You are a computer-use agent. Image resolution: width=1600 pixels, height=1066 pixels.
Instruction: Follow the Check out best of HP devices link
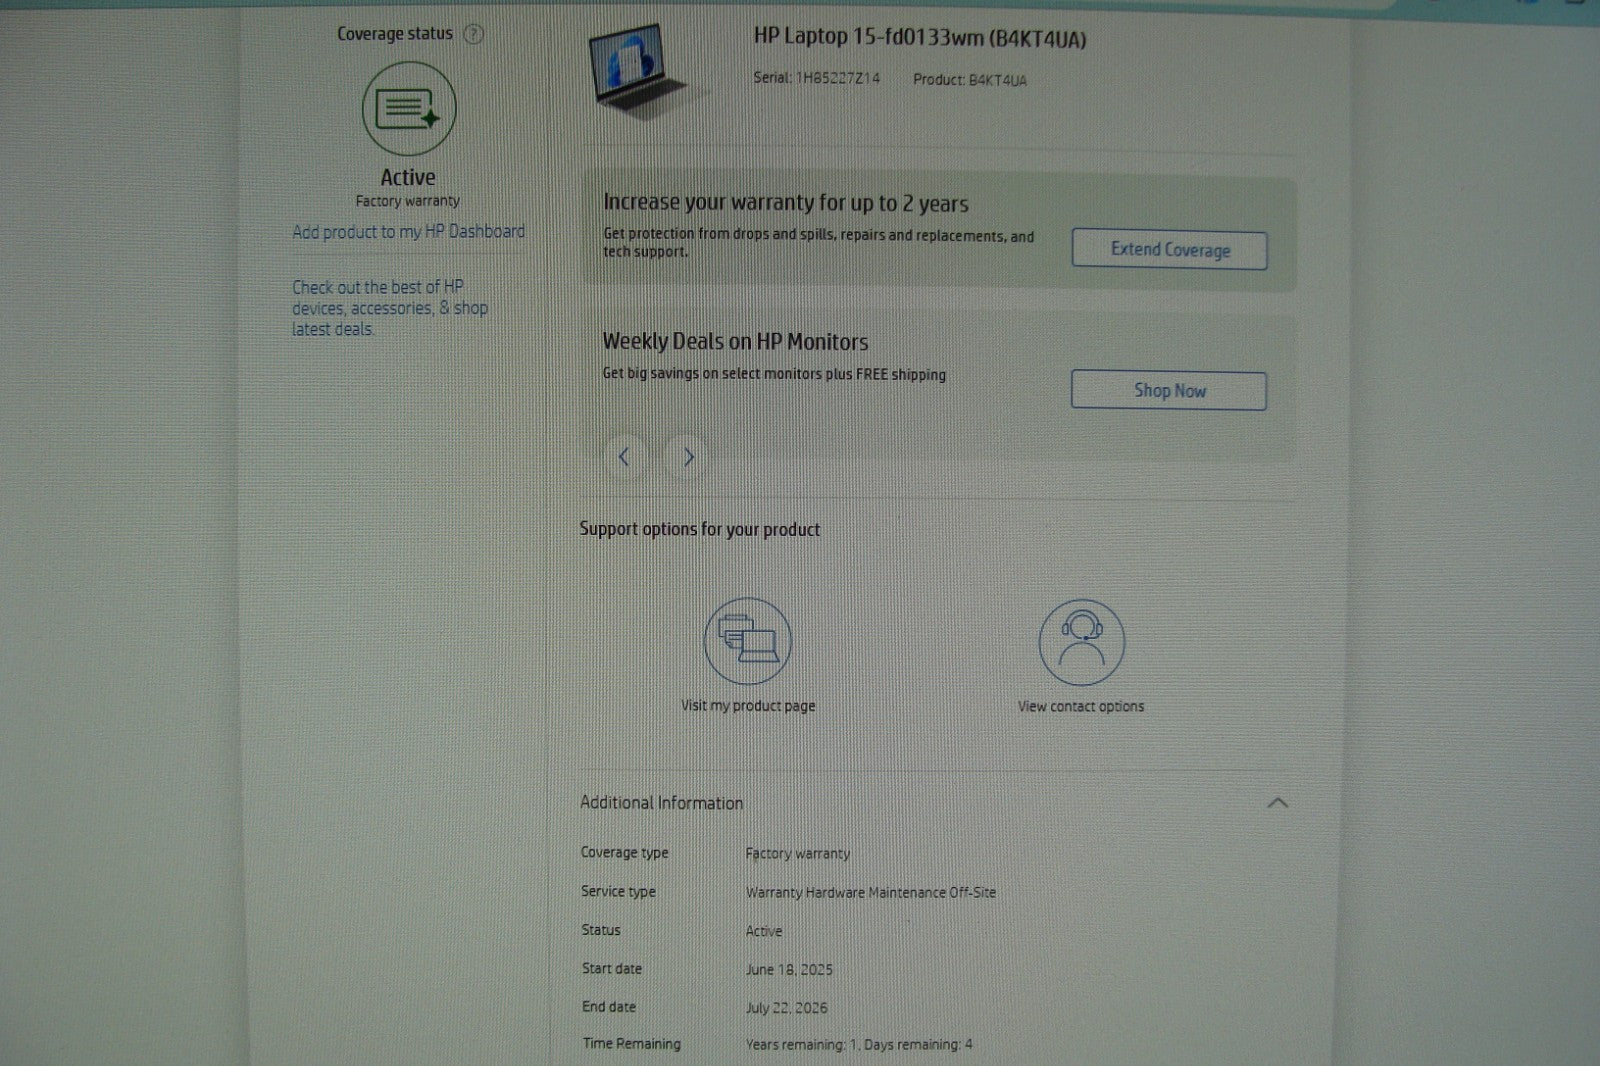pos(389,308)
